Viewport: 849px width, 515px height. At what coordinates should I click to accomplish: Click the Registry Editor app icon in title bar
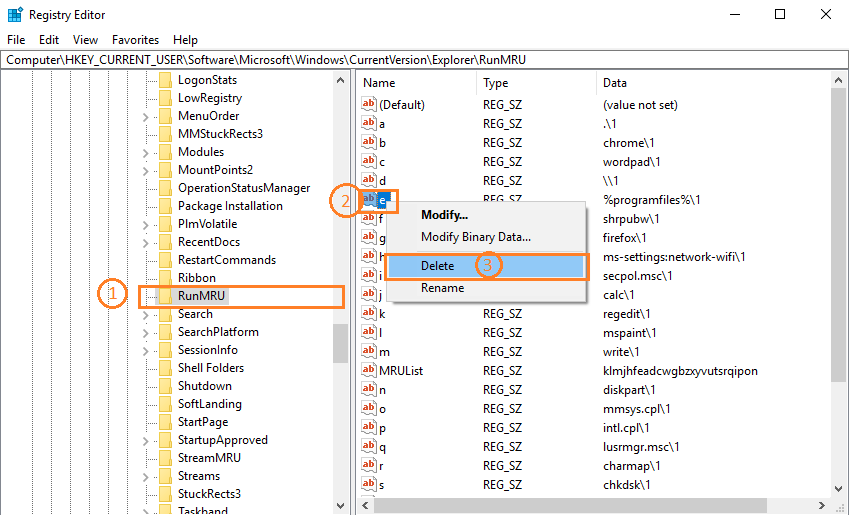[15, 15]
